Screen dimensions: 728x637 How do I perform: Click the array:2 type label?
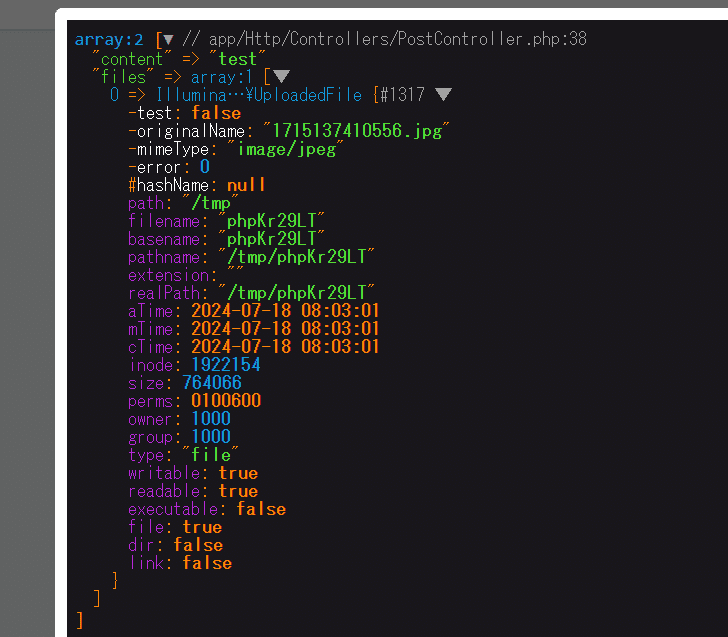tap(109, 40)
